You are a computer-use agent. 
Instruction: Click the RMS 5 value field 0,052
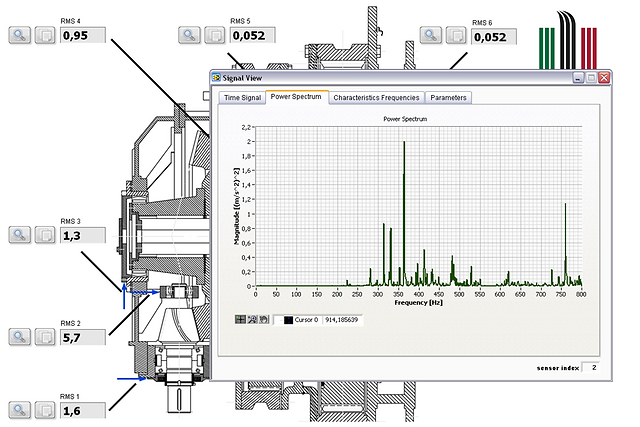(252, 36)
